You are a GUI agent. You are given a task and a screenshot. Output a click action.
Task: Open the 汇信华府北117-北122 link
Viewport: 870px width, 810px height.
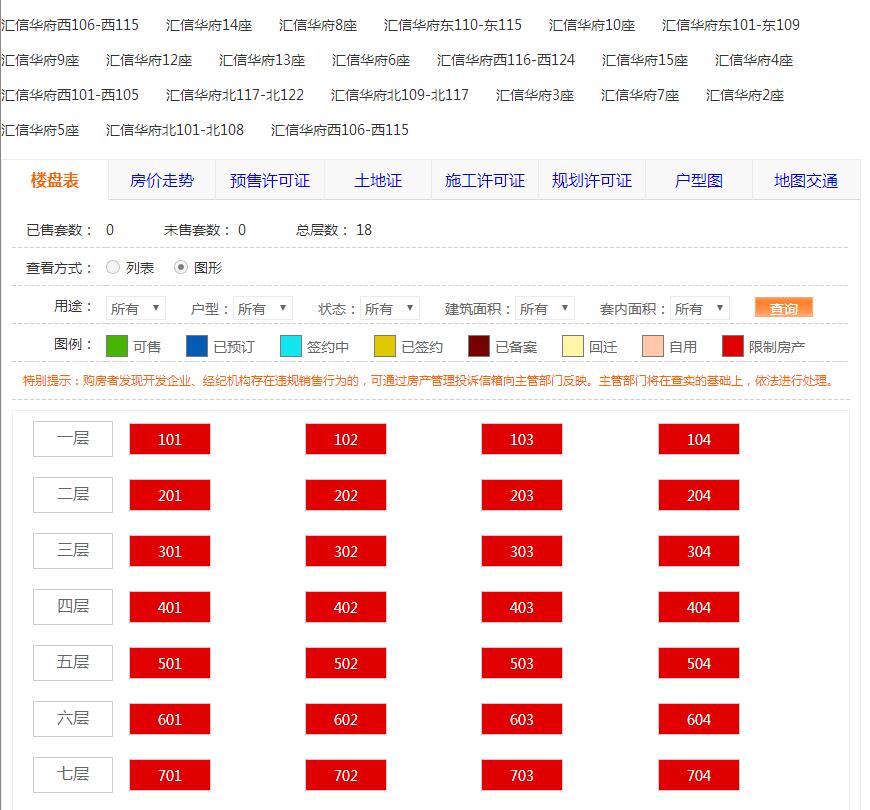click(235, 95)
